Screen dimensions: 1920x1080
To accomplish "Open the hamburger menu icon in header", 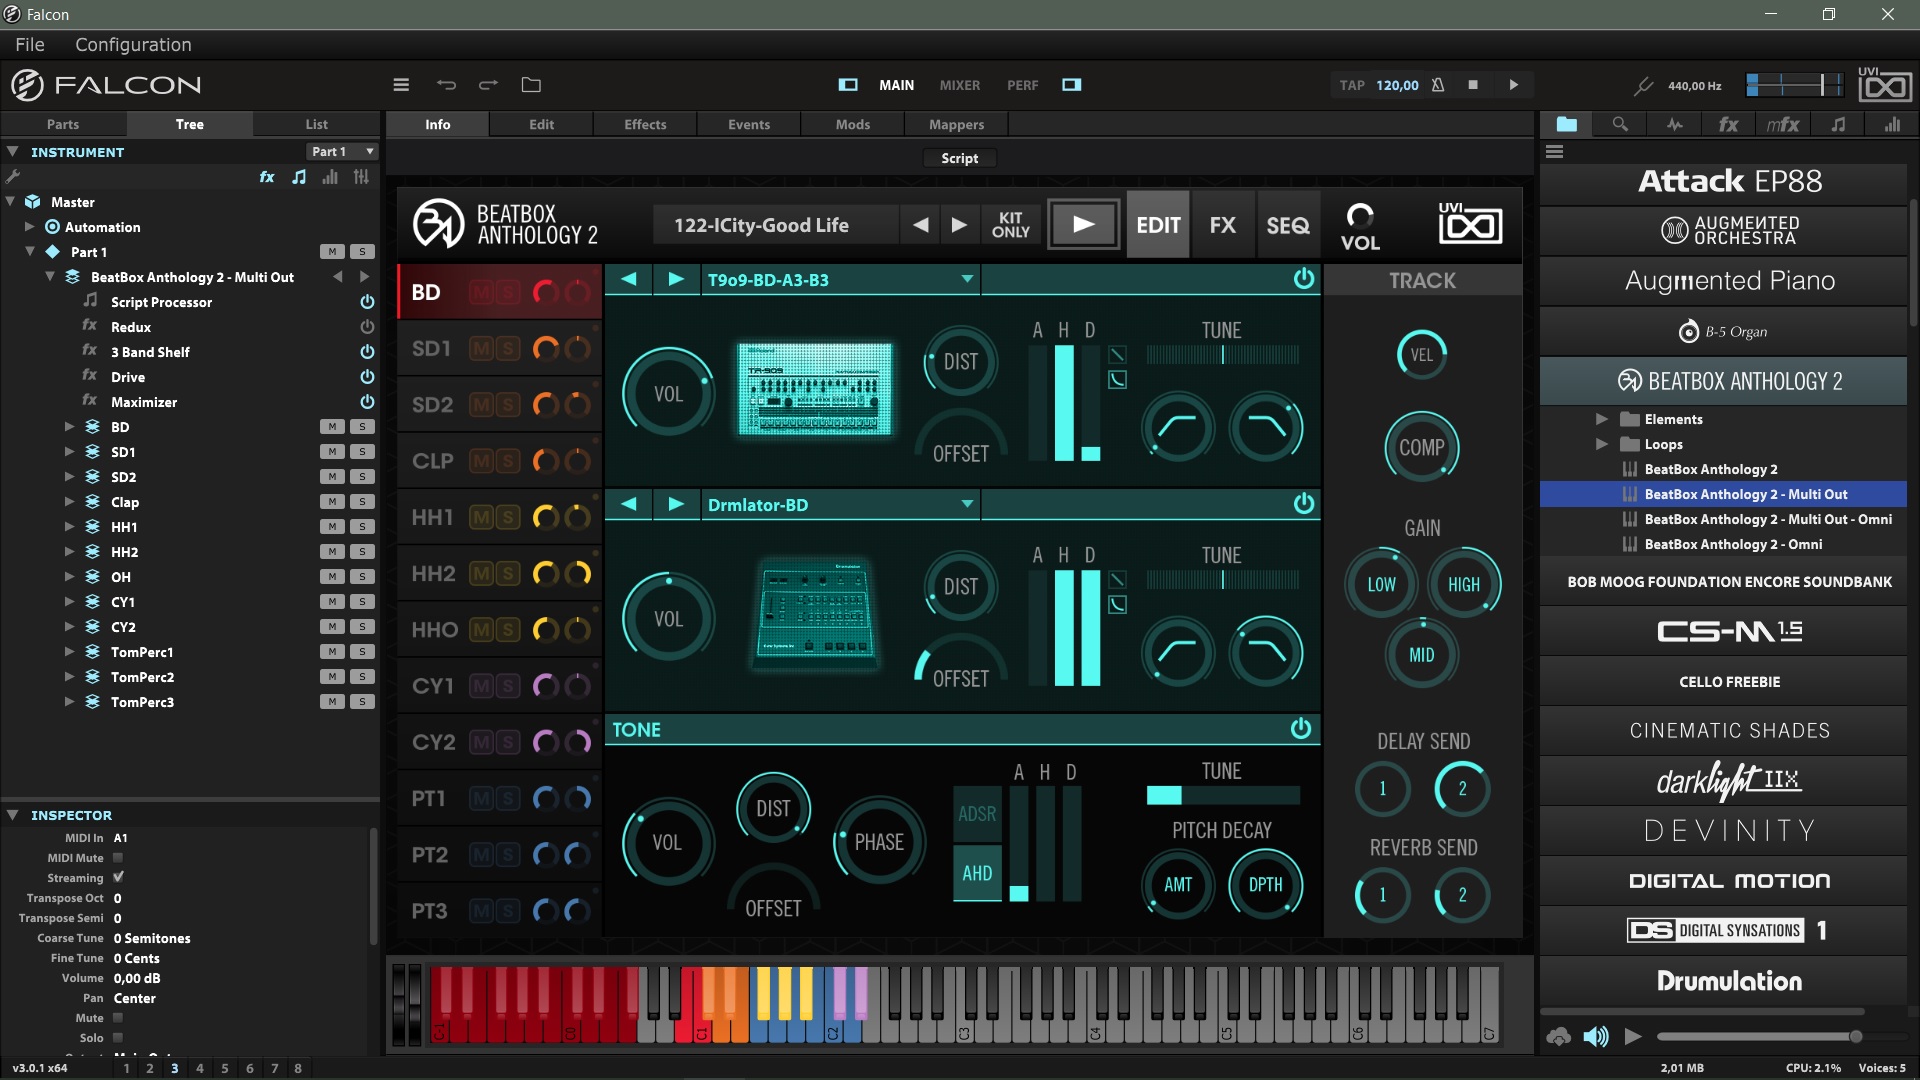I will pyautogui.click(x=401, y=85).
